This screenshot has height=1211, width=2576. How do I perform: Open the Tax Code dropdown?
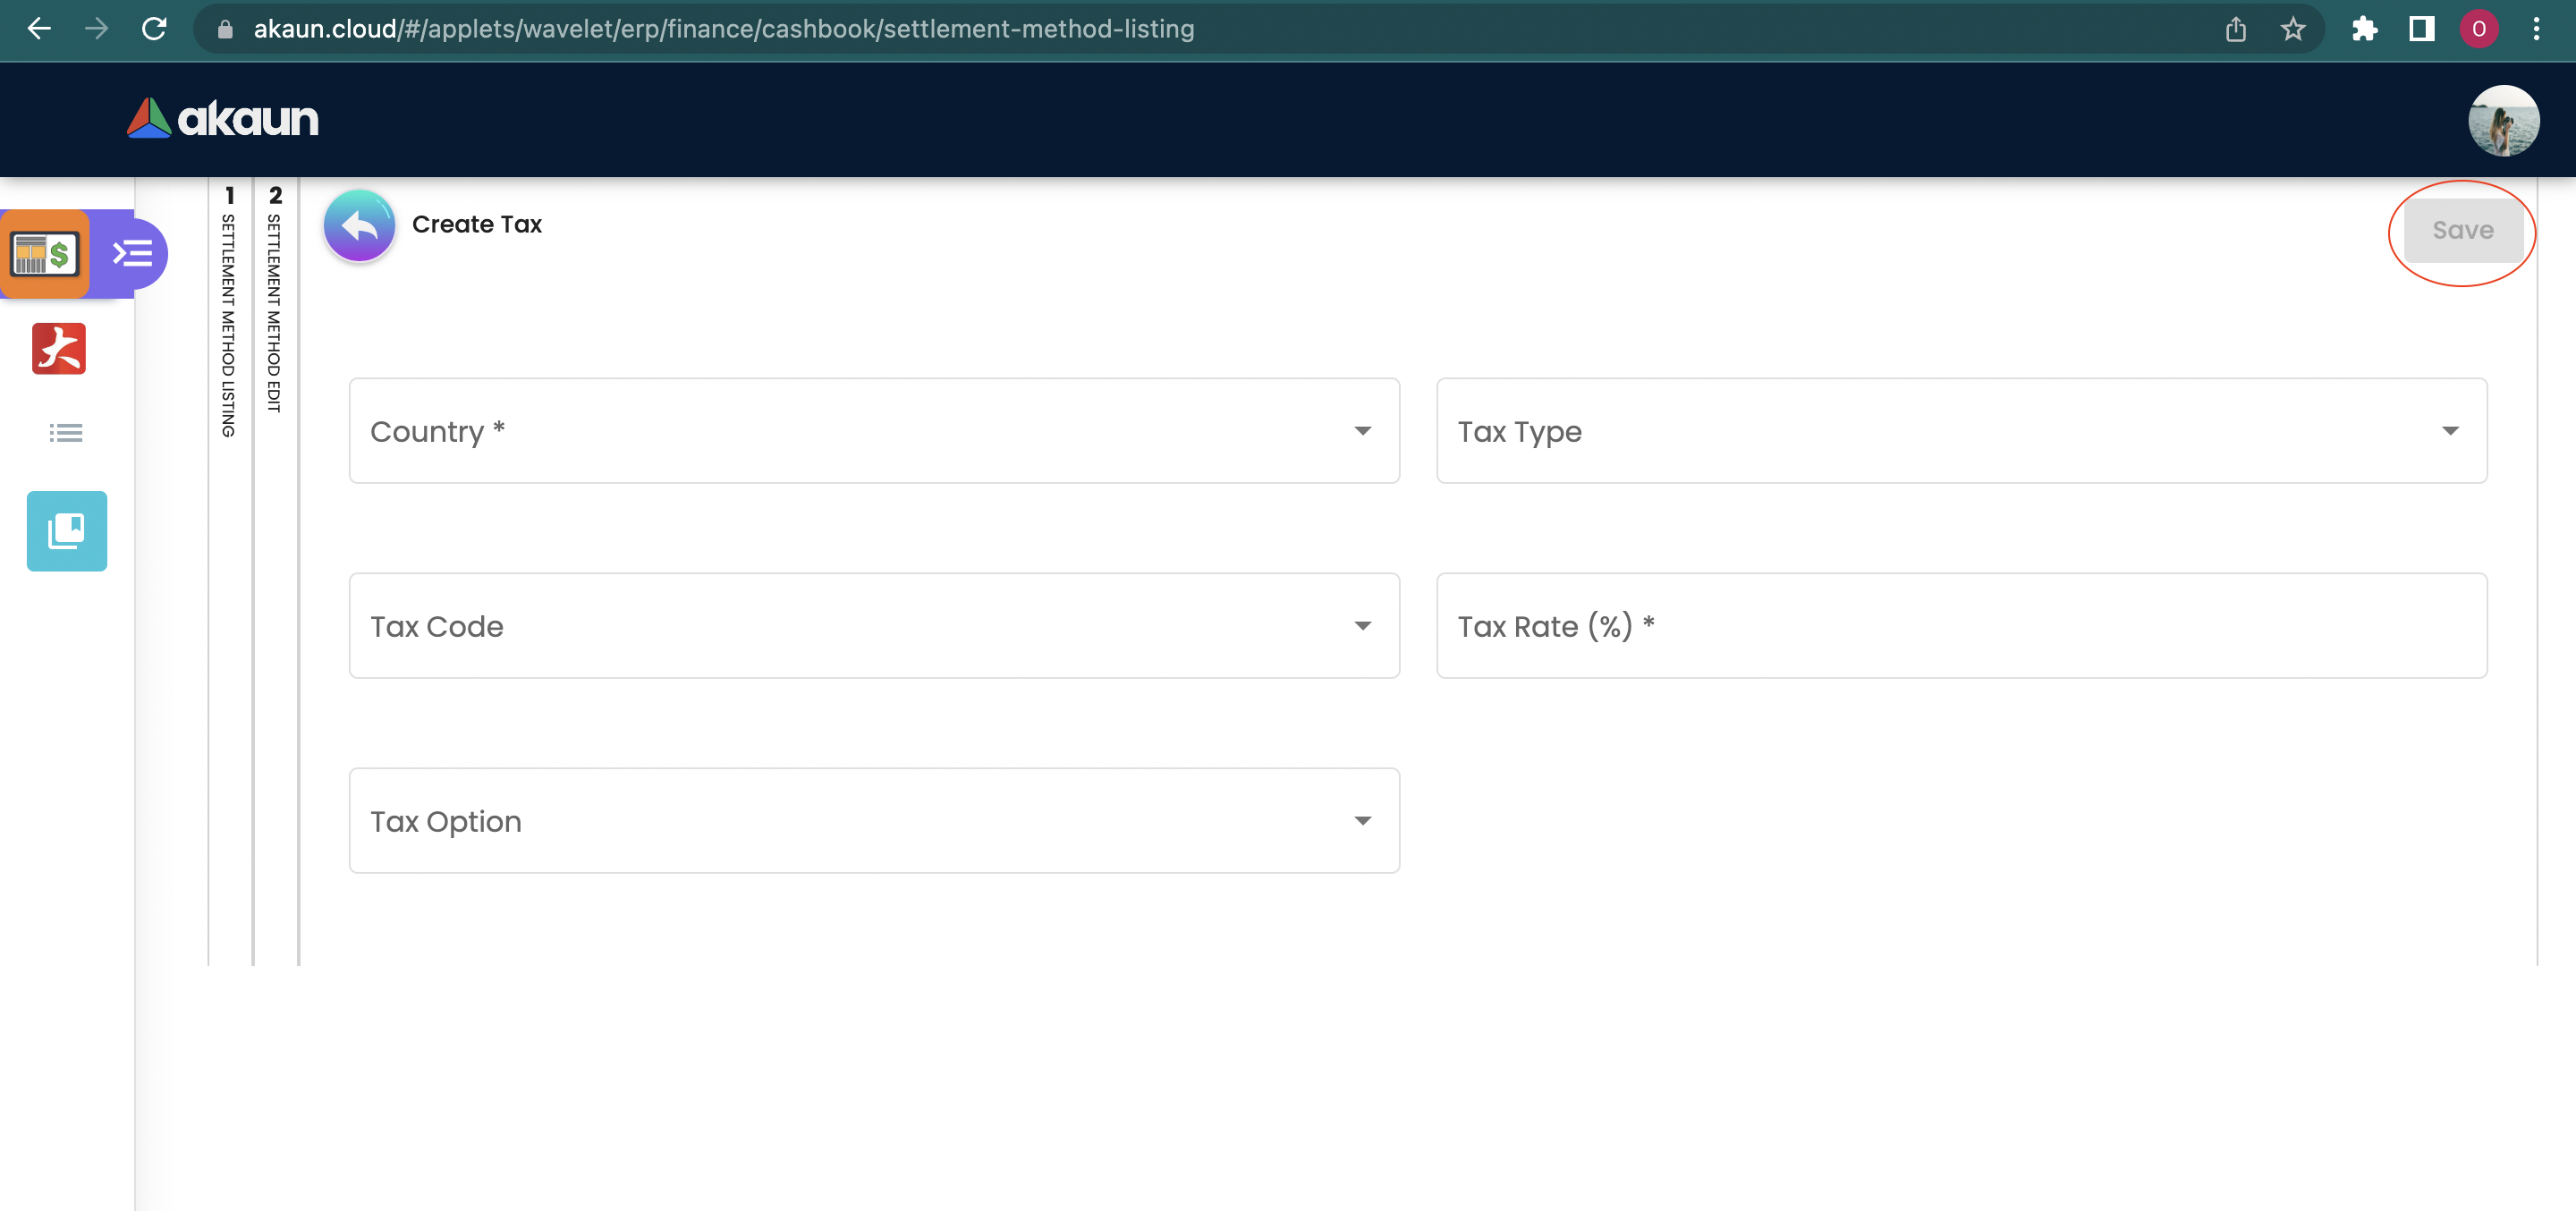coord(873,626)
